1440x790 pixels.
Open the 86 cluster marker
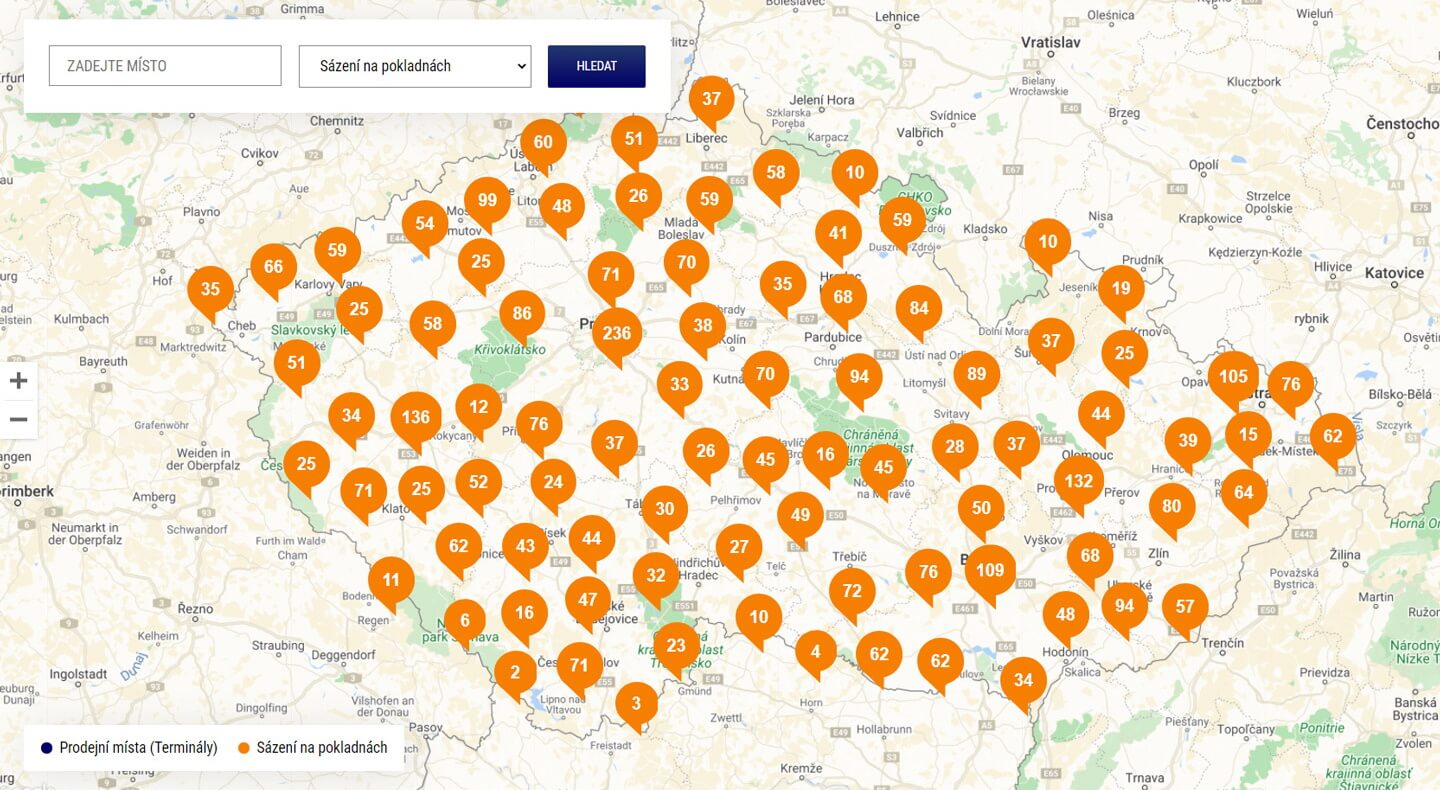(522, 313)
